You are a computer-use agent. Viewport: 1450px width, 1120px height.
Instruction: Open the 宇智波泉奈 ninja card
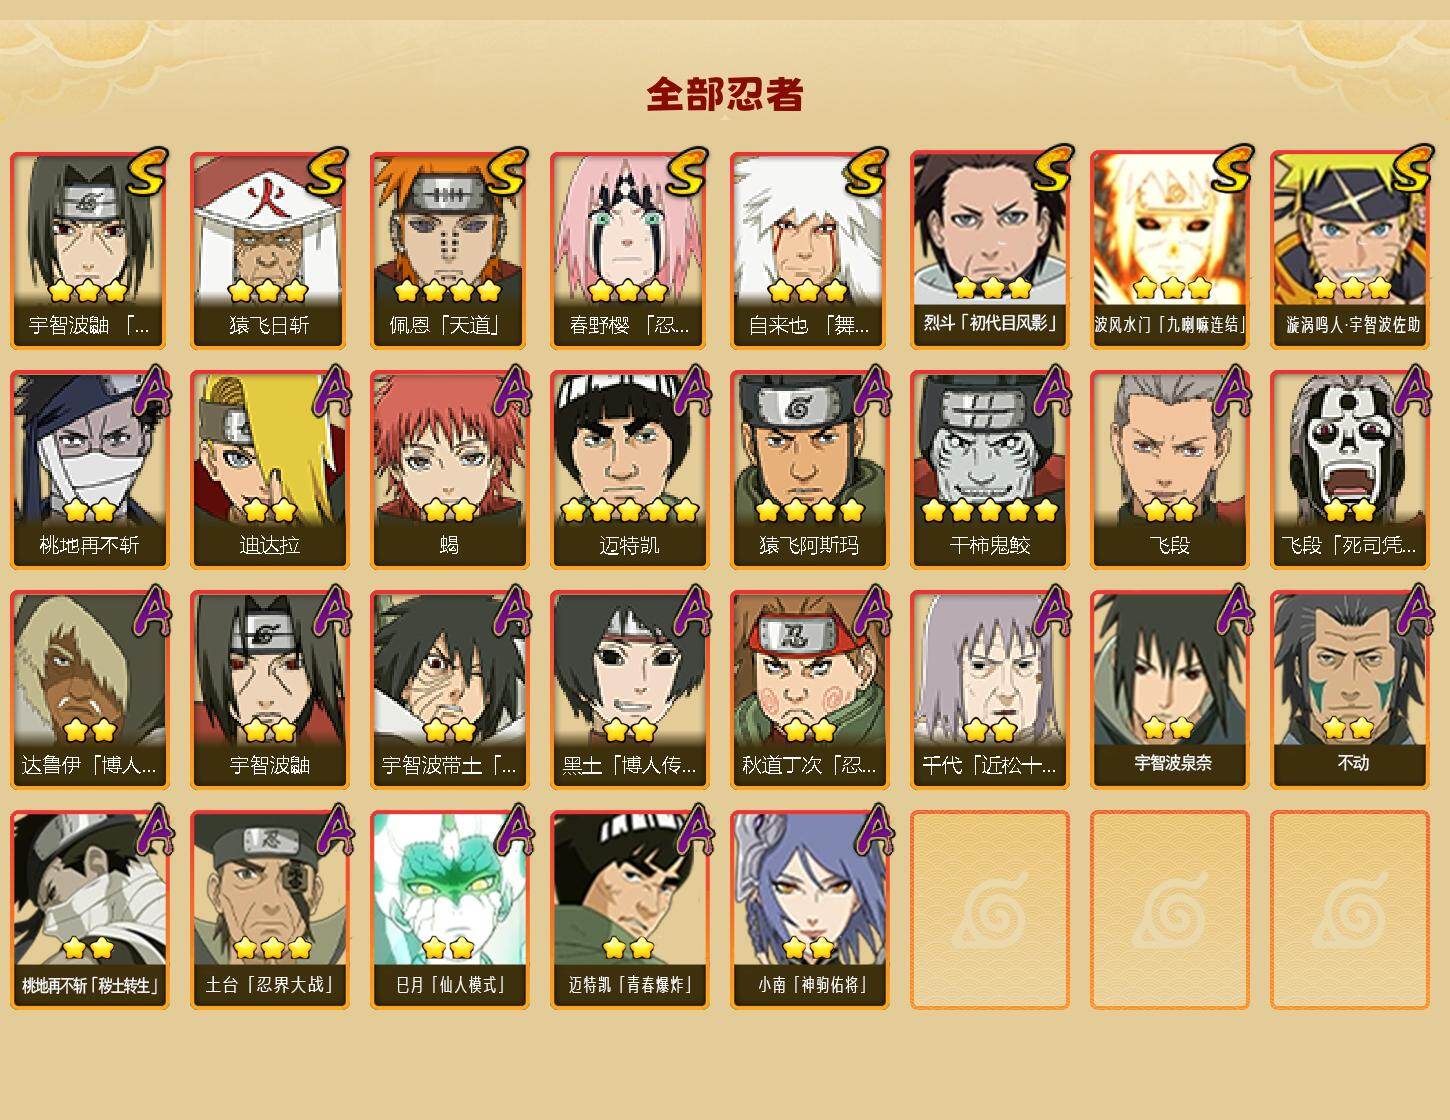point(1170,690)
